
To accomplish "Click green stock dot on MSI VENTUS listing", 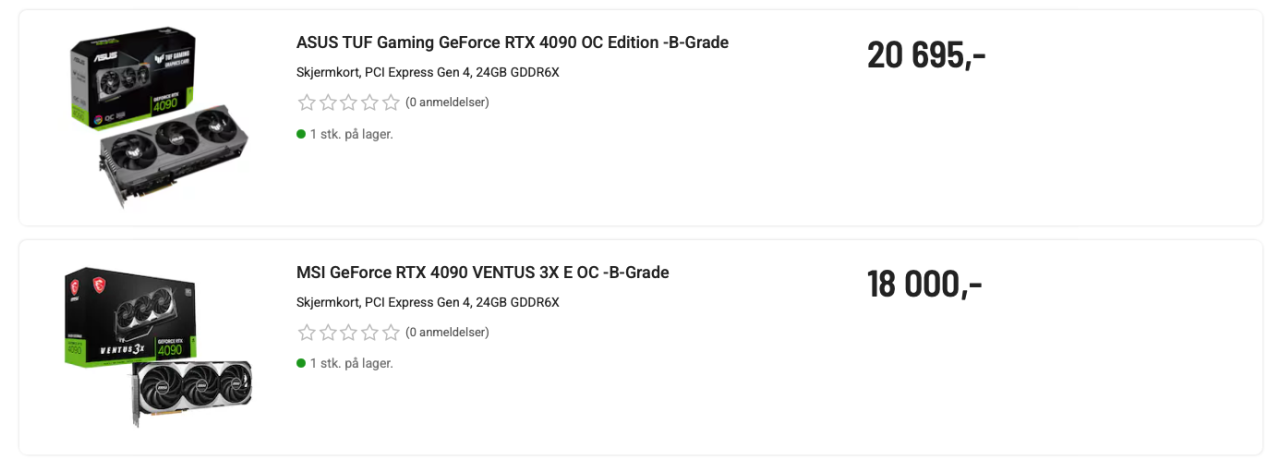I will pyautogui.click(x=301, y=363).
